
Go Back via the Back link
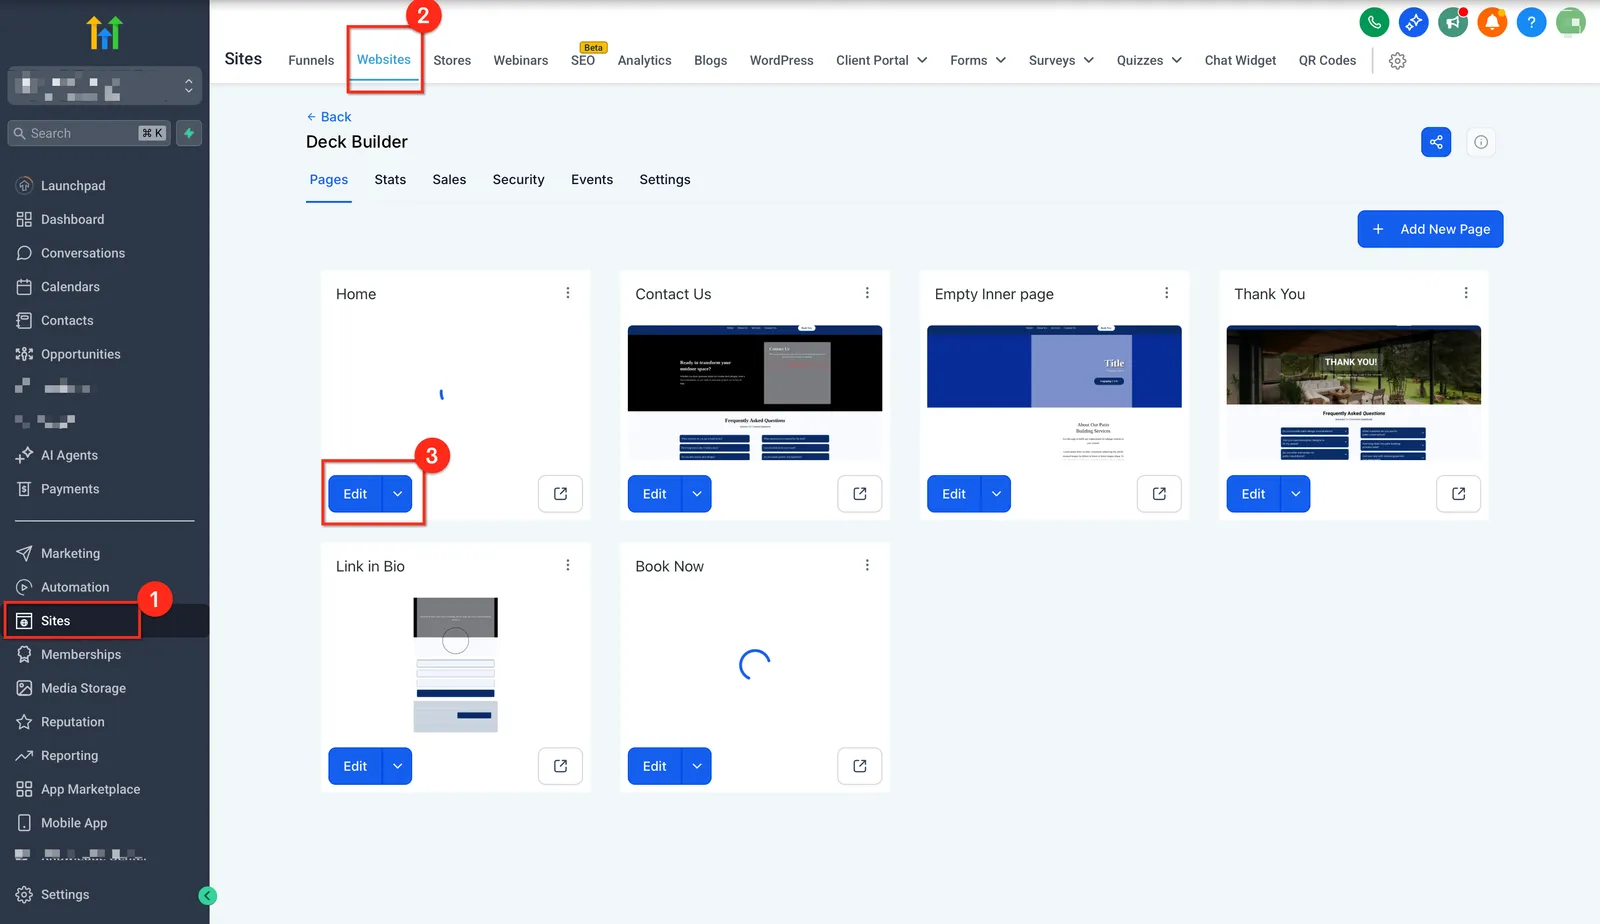tap(329, 117)
